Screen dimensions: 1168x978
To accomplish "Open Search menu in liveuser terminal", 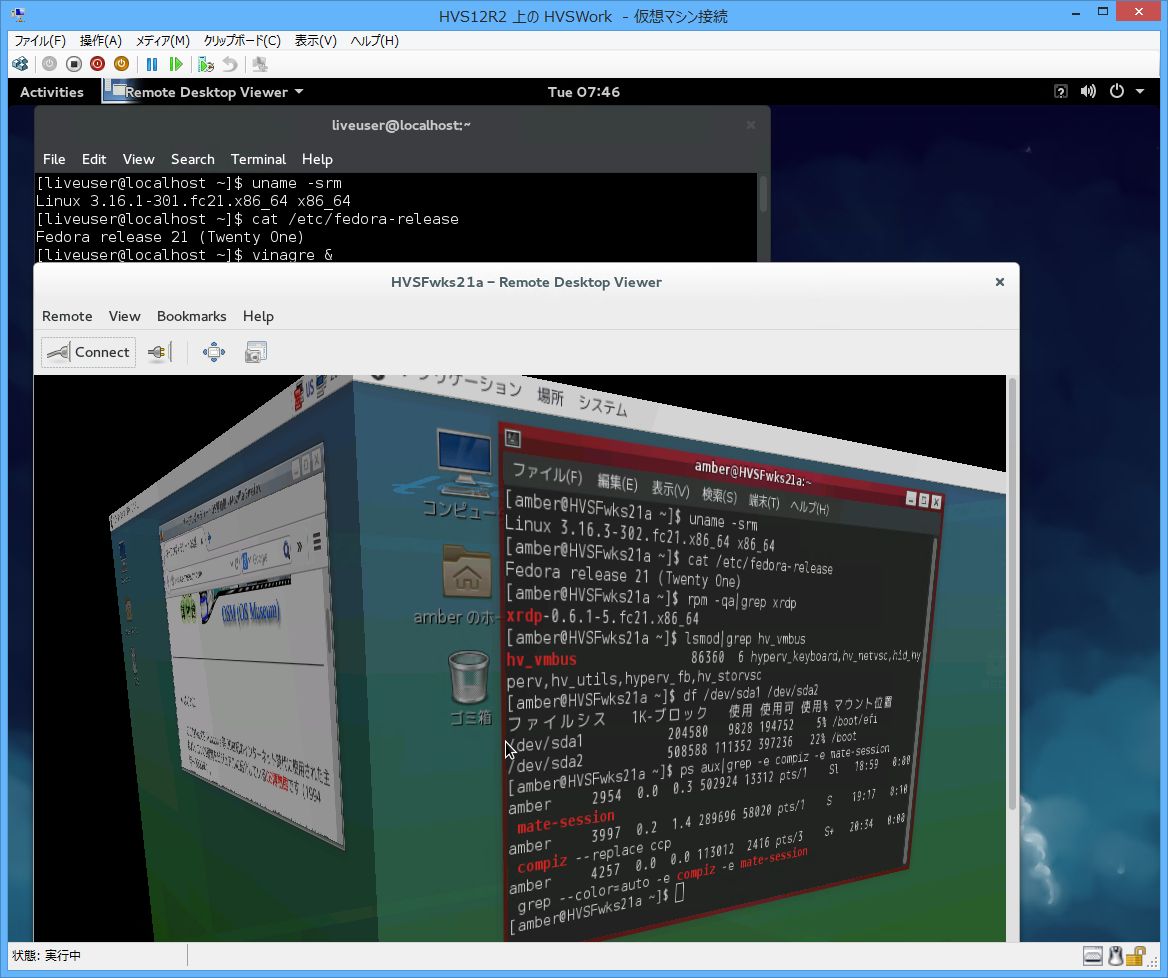I will coord(192,159).
